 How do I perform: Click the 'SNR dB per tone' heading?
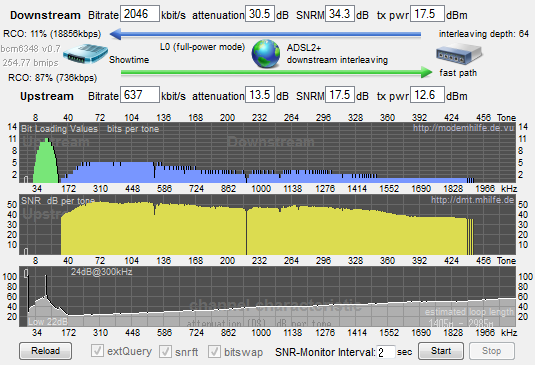pos(58,201)
